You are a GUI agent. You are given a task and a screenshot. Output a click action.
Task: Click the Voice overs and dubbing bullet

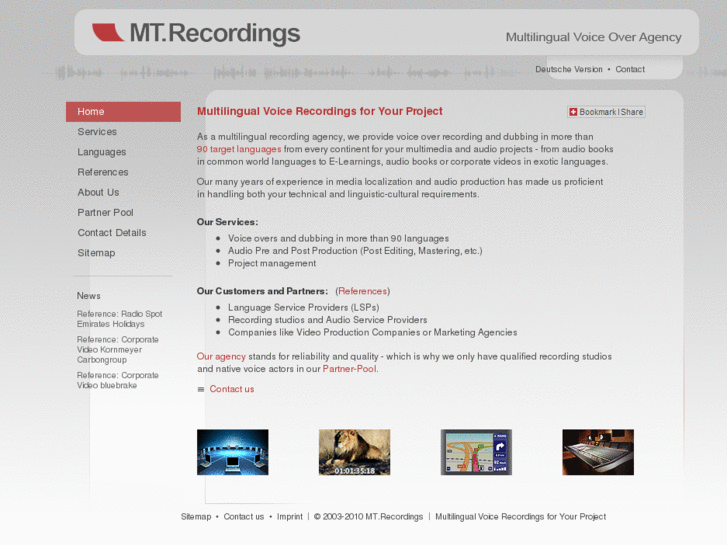(338, 238)
